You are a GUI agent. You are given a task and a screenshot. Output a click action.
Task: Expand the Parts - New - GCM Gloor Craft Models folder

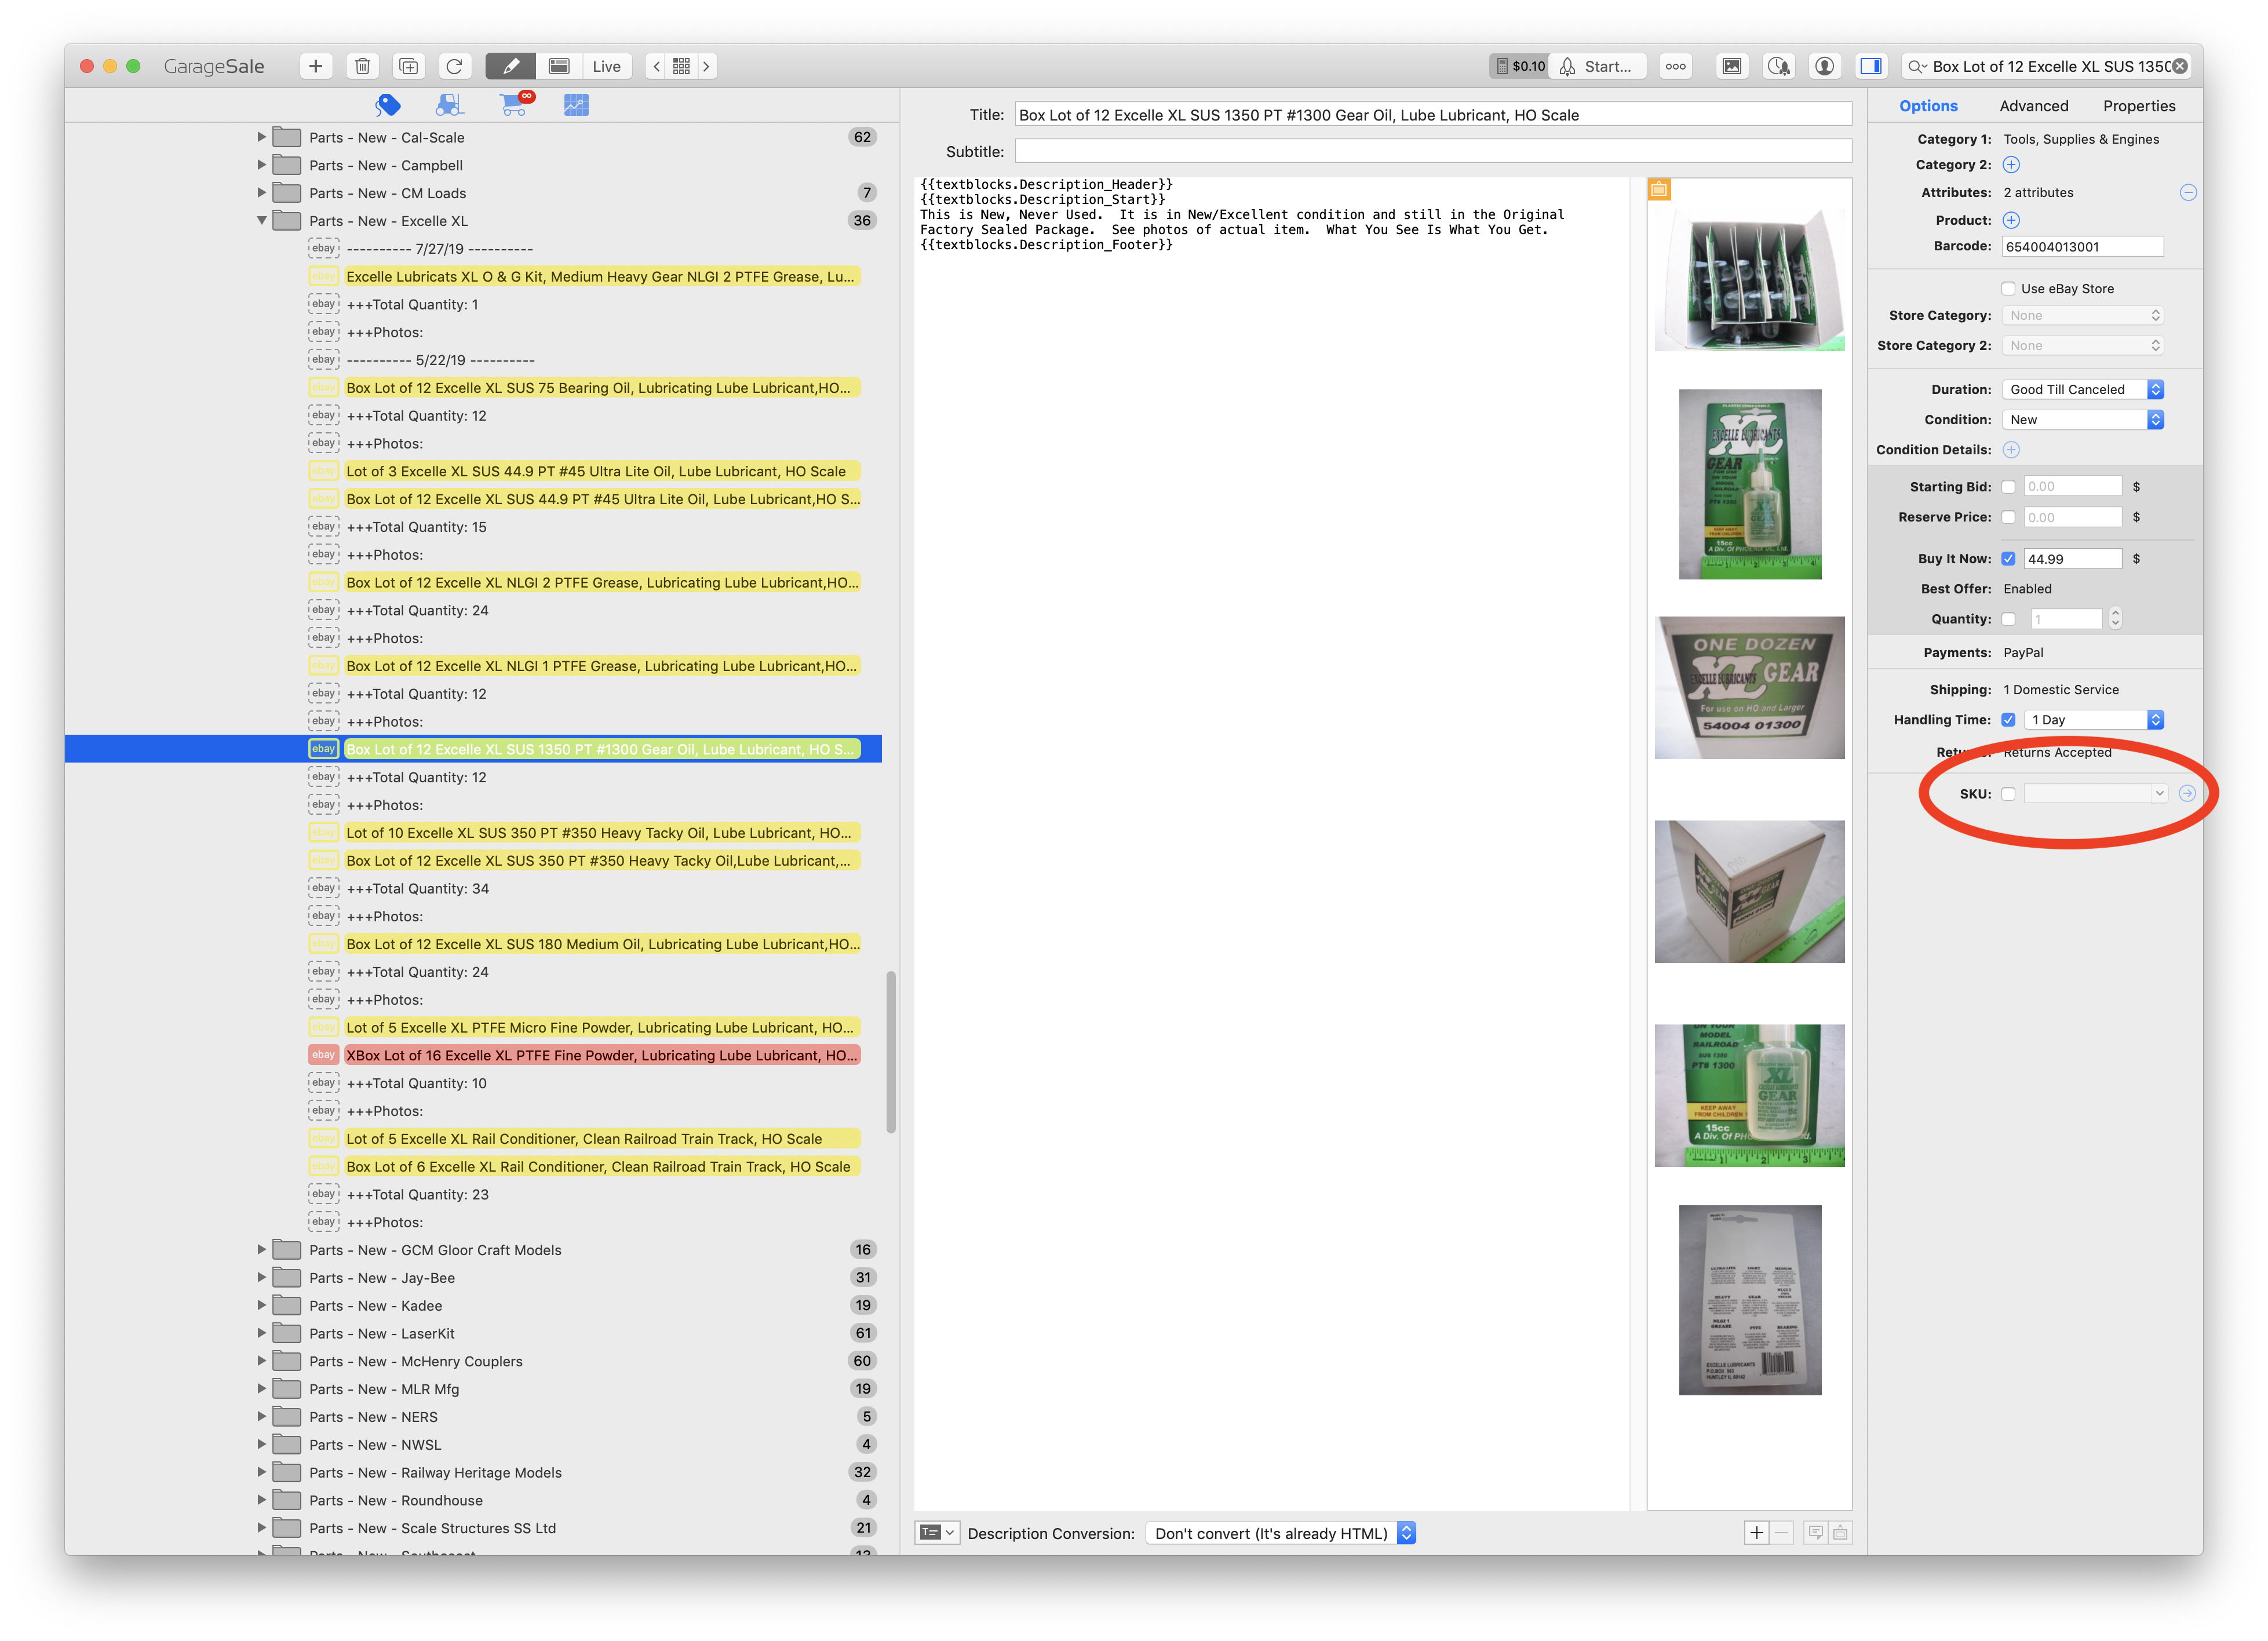pos(261,1250)
